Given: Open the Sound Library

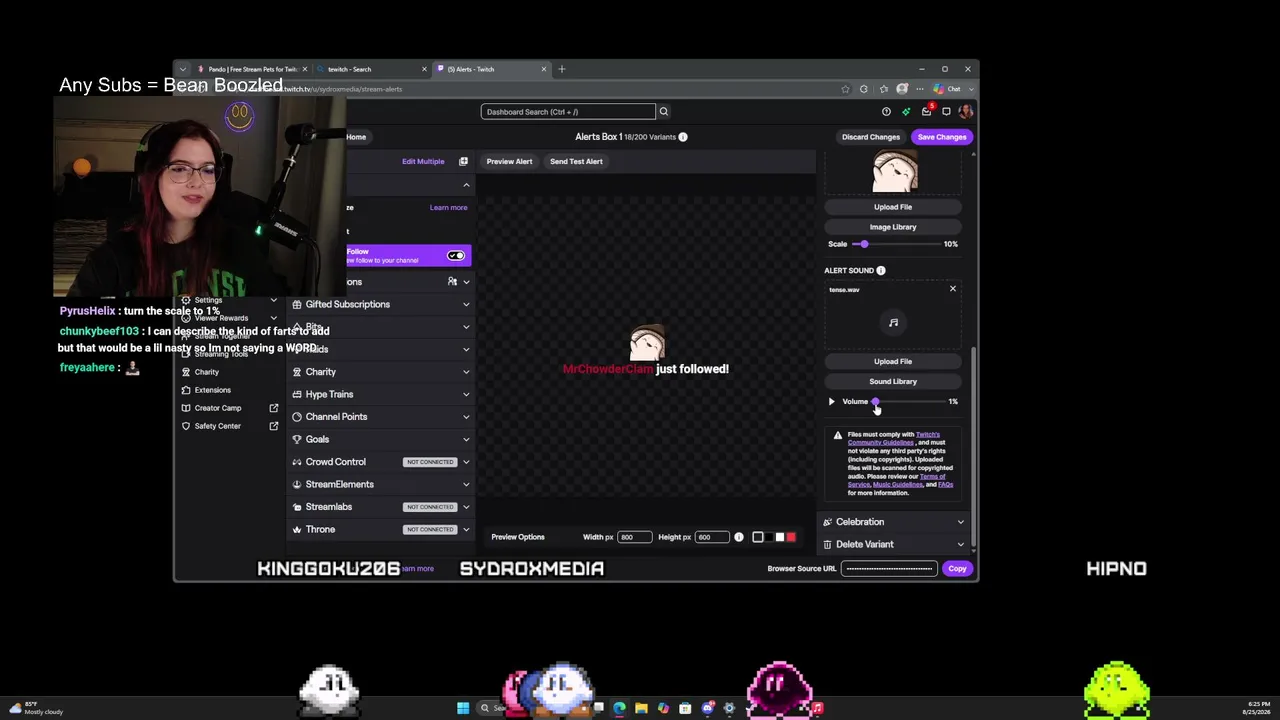Looking at the screenshot, I should 893,381.
